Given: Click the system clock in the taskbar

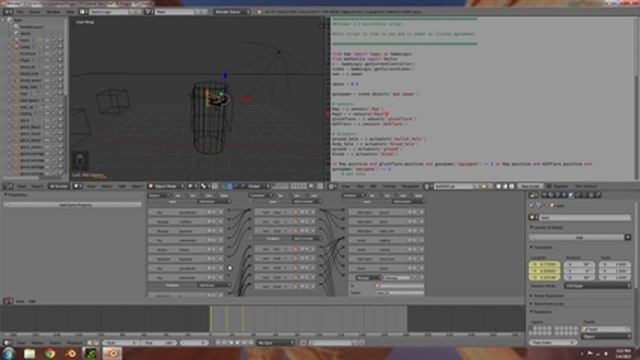Looking at the screenshot, I should tap(622, 353).
